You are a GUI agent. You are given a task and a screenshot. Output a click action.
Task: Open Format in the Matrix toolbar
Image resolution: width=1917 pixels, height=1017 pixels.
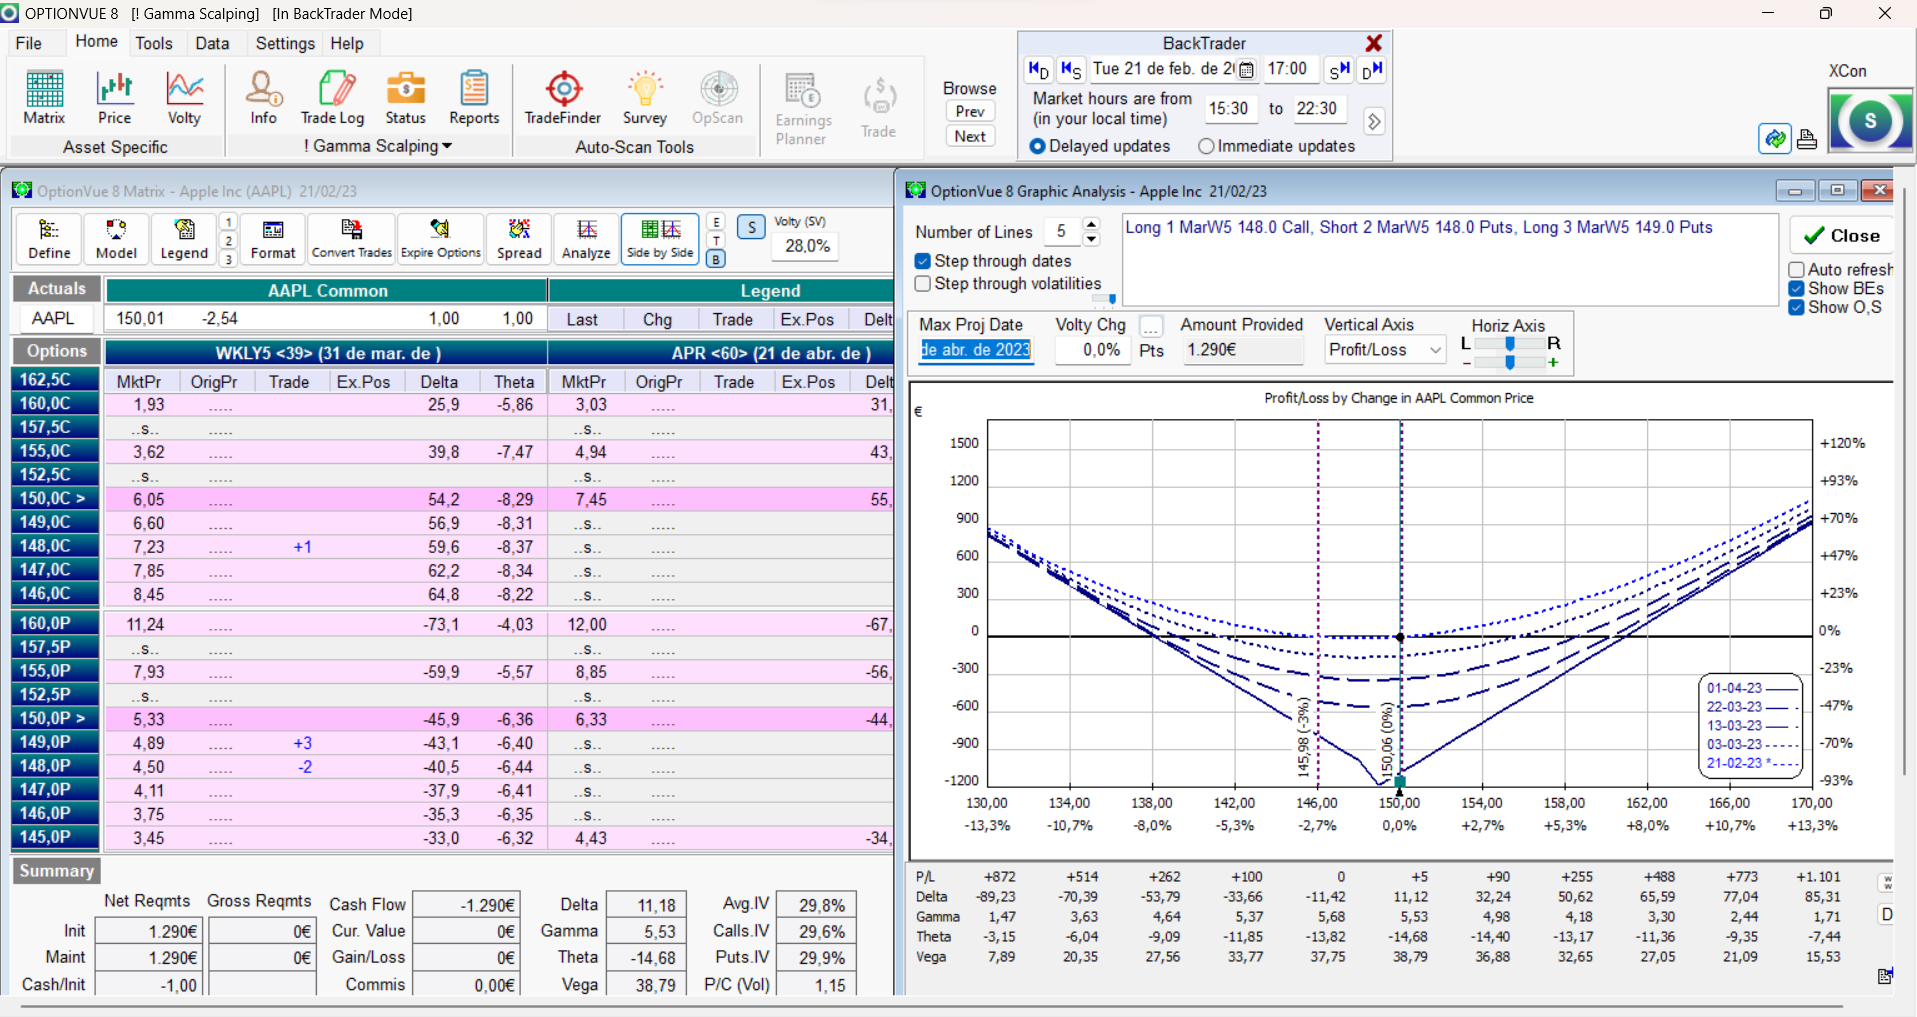point(273,239)
